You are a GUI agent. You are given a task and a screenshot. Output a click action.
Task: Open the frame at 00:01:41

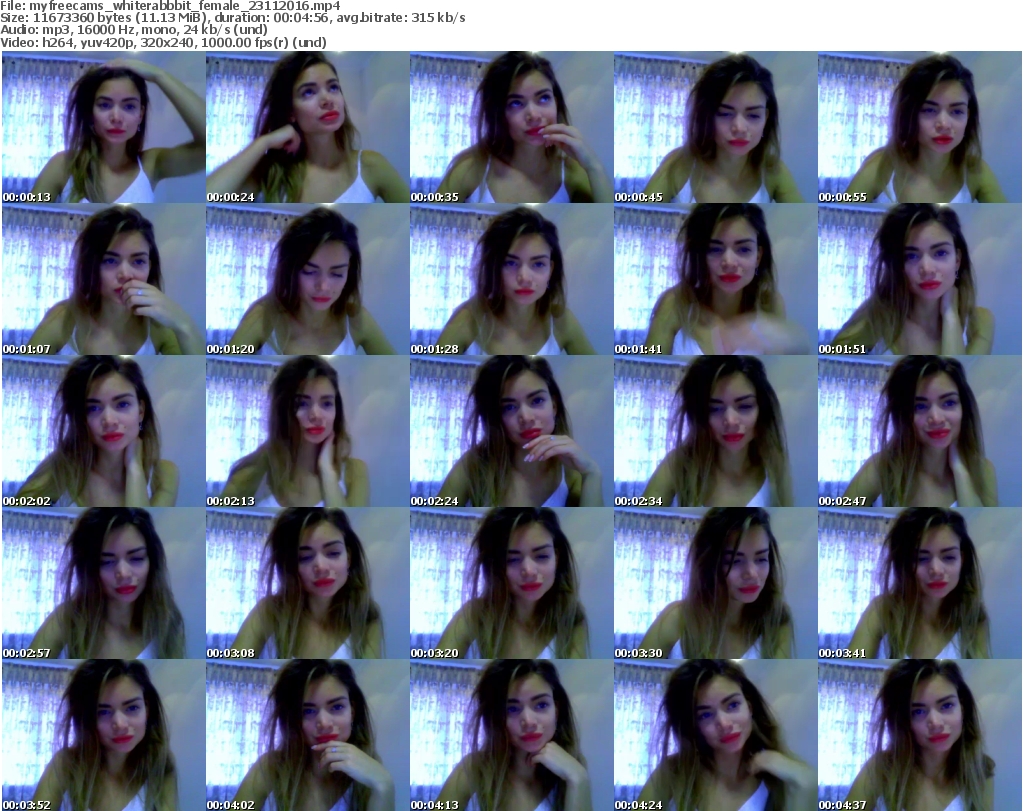(715, 279)
